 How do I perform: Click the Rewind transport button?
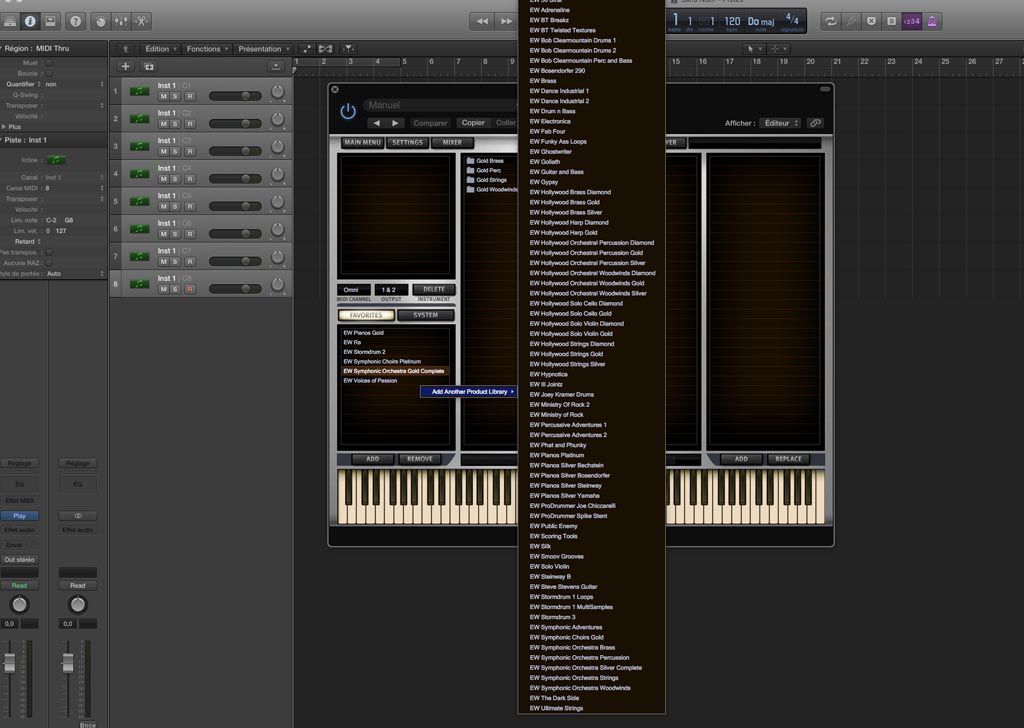pos(482,22)
